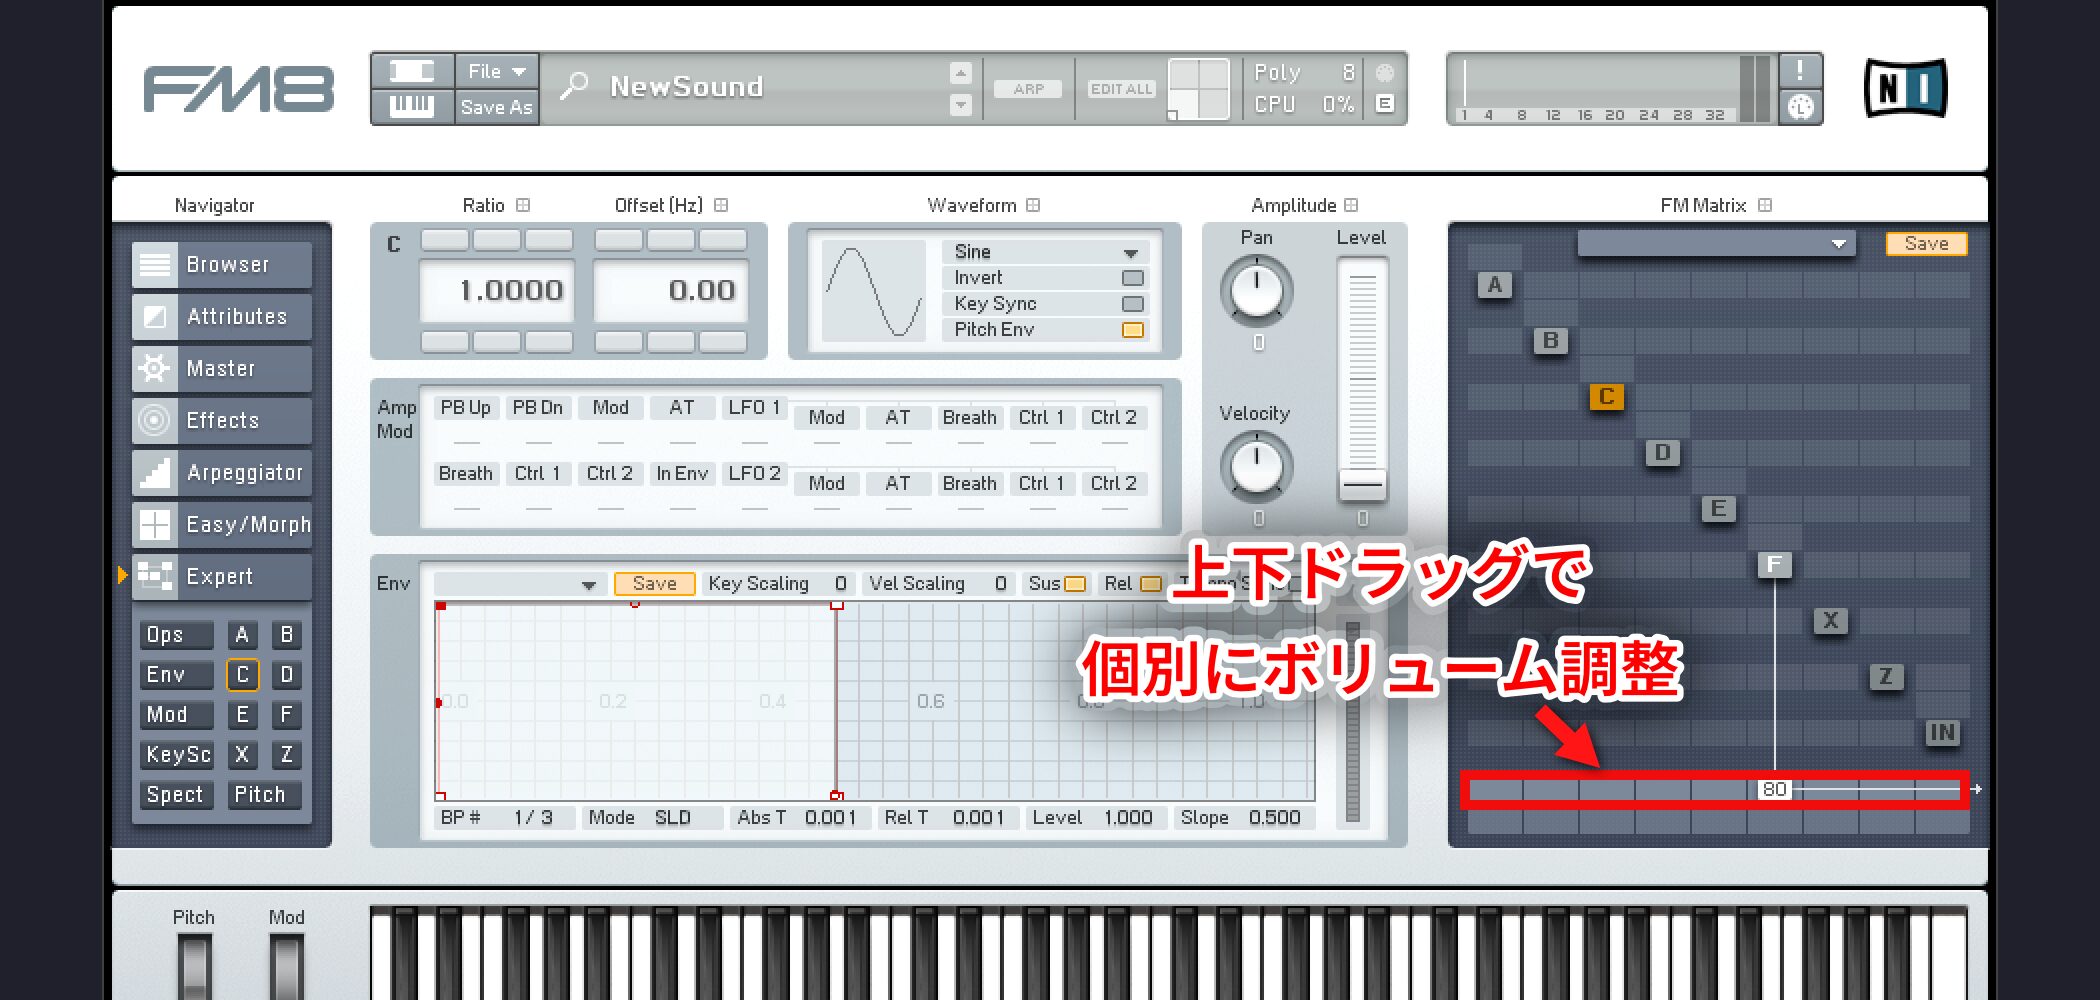The height and width of the screenshot is (1000, 2100).
Task: Step to previous preset with up arrow
Action: pos(960,73)
